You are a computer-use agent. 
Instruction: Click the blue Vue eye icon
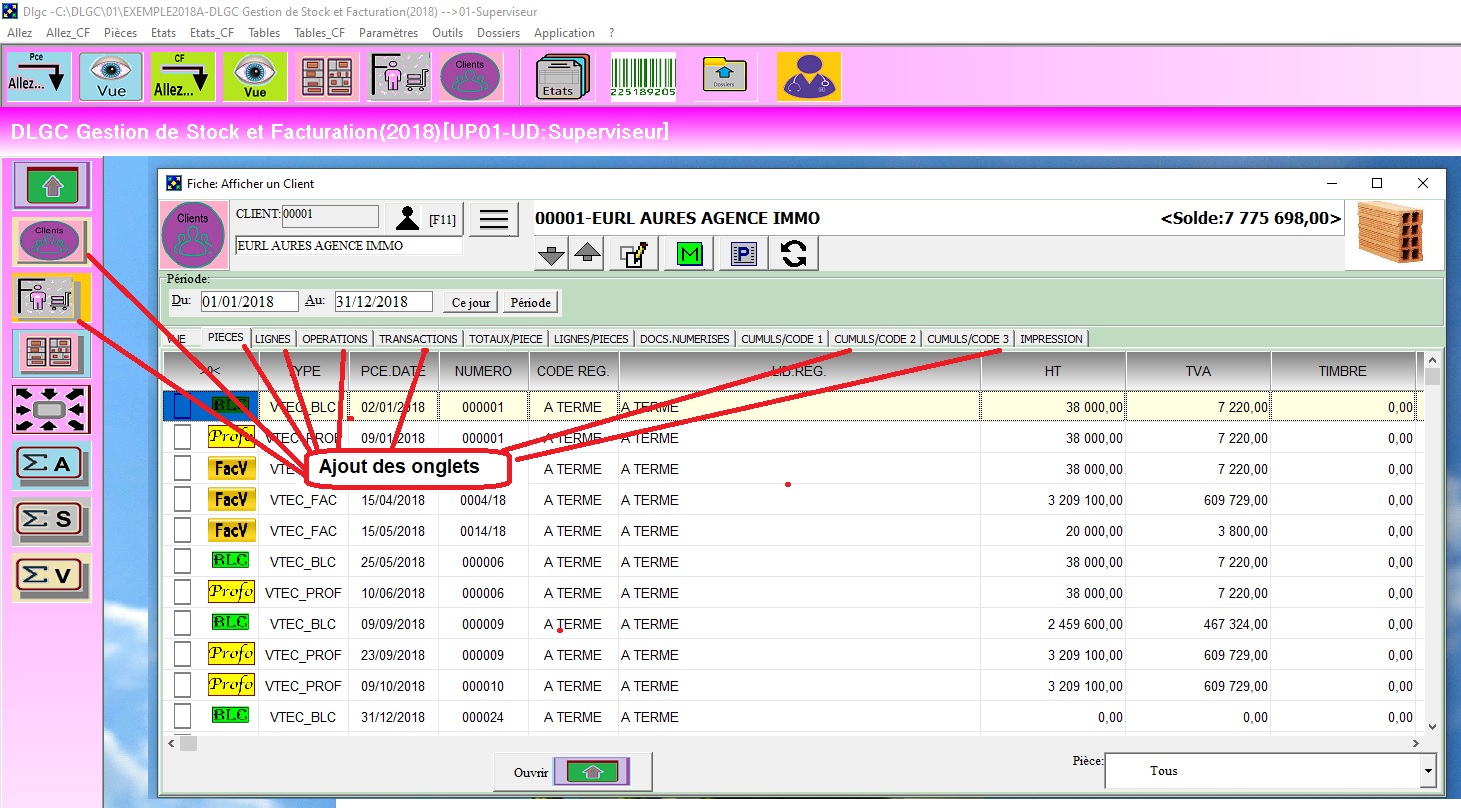pos(111,76)
